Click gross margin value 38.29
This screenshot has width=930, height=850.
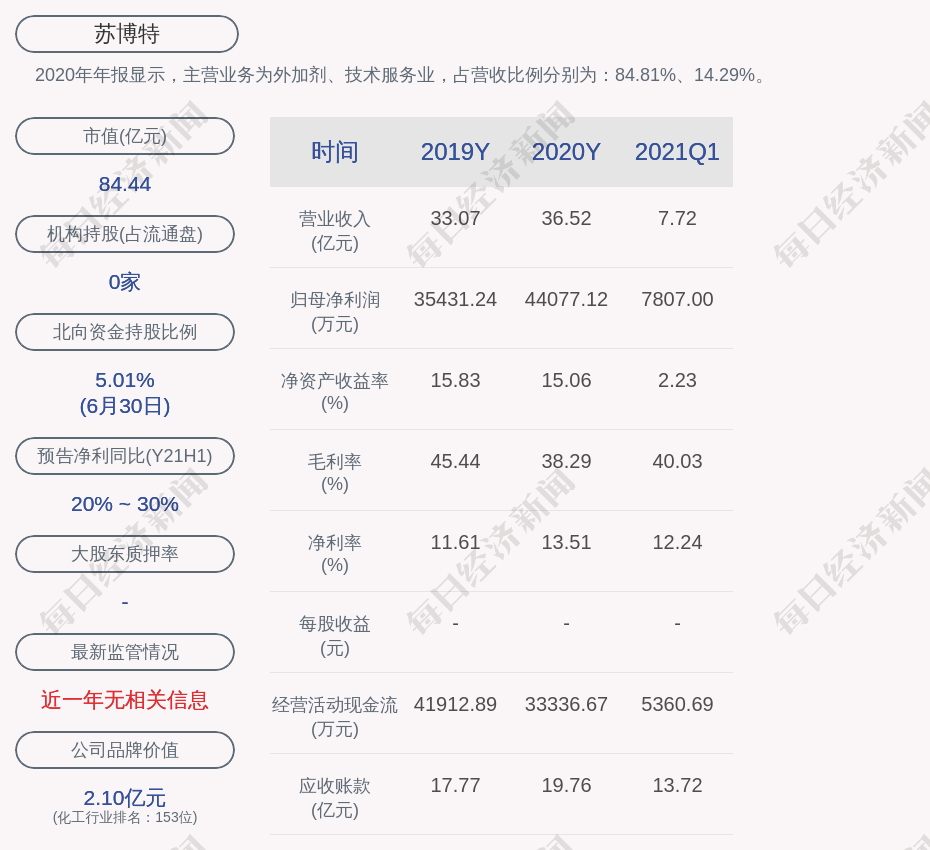[x=566, y=461]
